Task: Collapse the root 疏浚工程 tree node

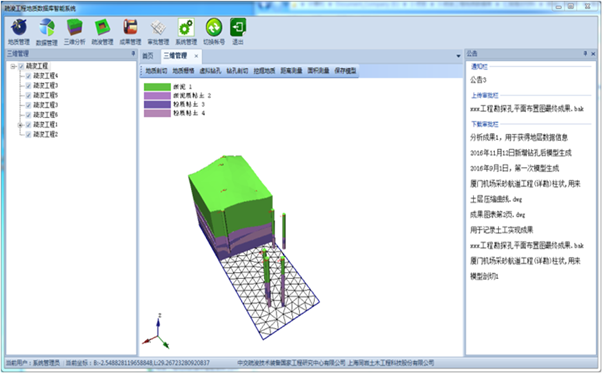Action: [x=13, y=66]
